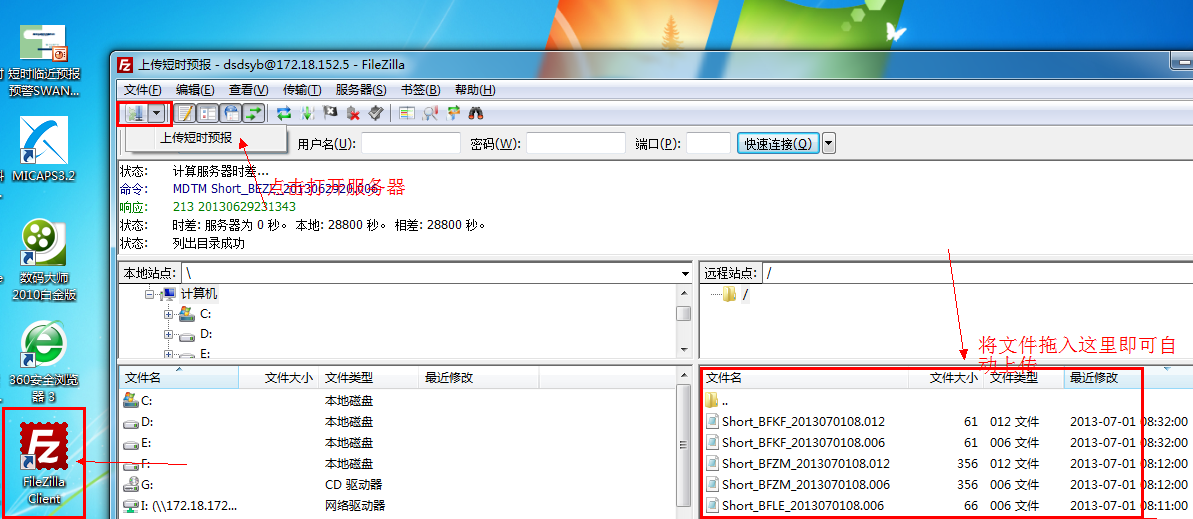Open 360安全浏览器 desktop shortcut
The image size is (1193, 519).
pos(43,361)
